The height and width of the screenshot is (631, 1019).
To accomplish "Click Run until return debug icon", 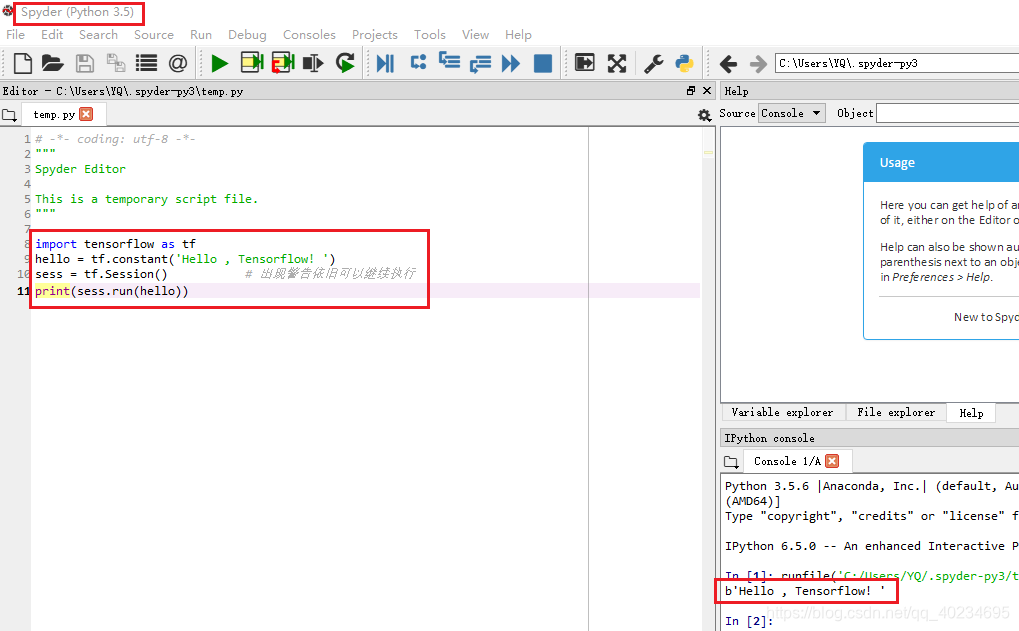I will [480, 64].
